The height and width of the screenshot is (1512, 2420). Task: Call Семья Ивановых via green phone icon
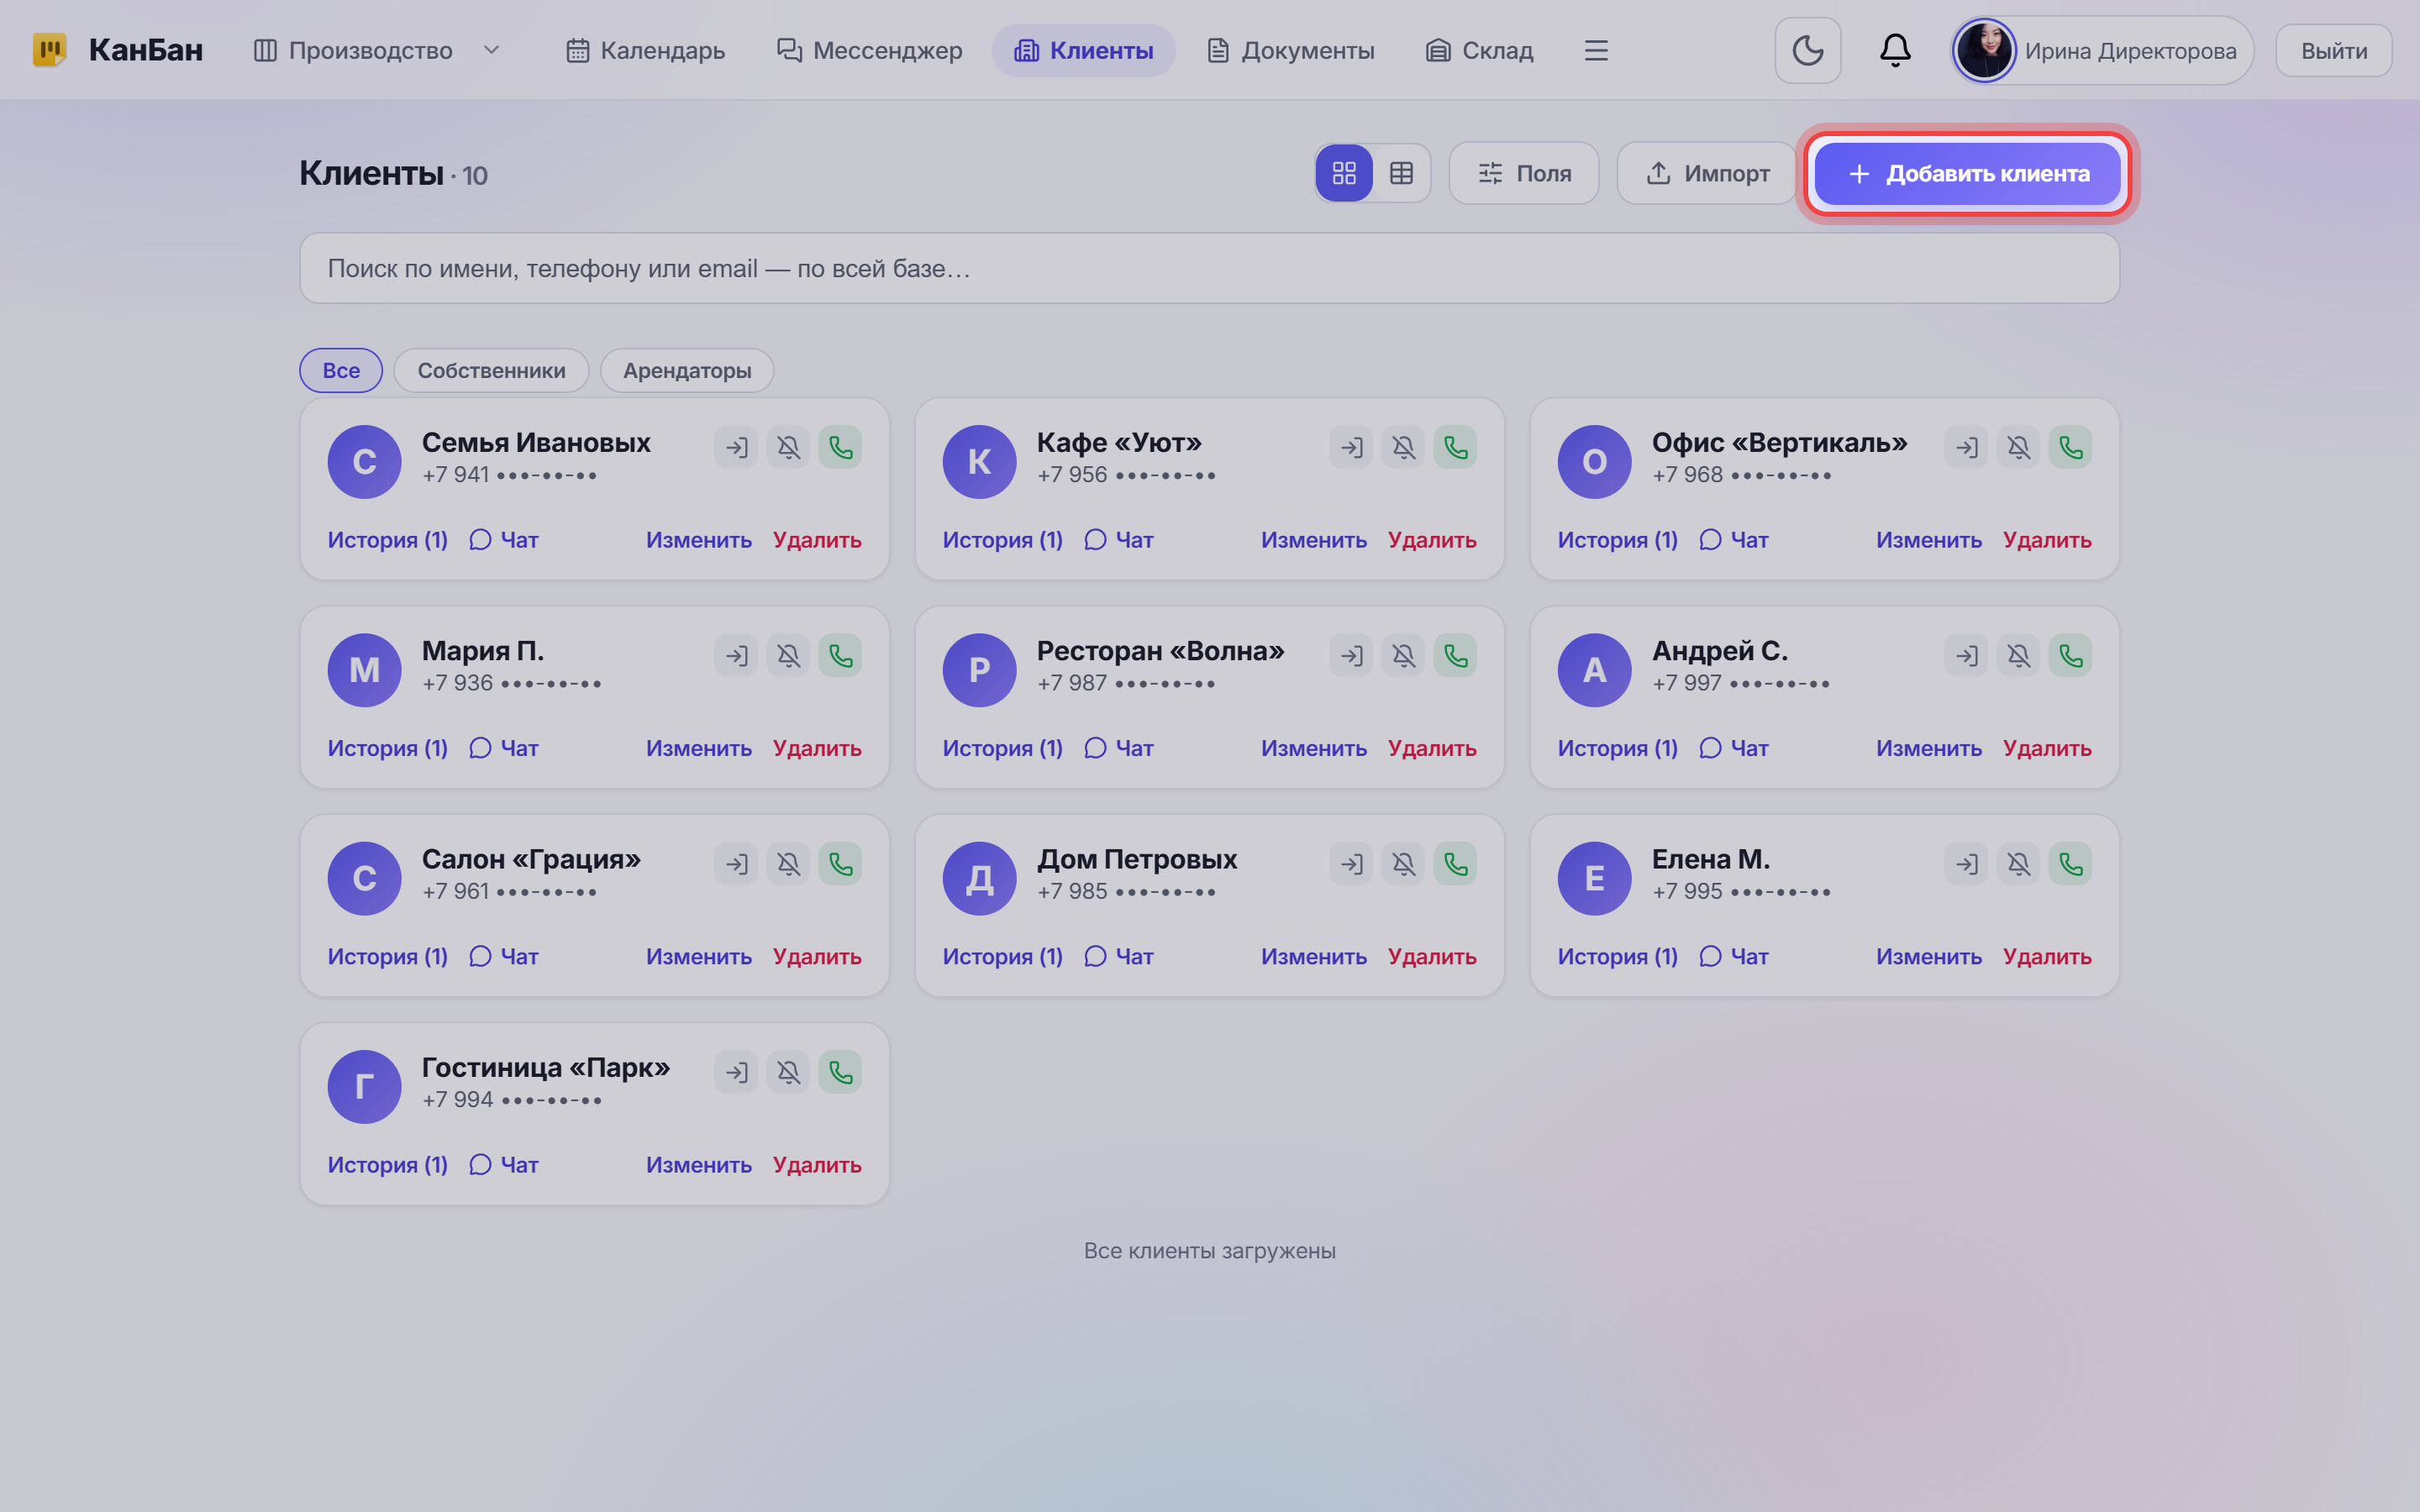coord(840,447)
